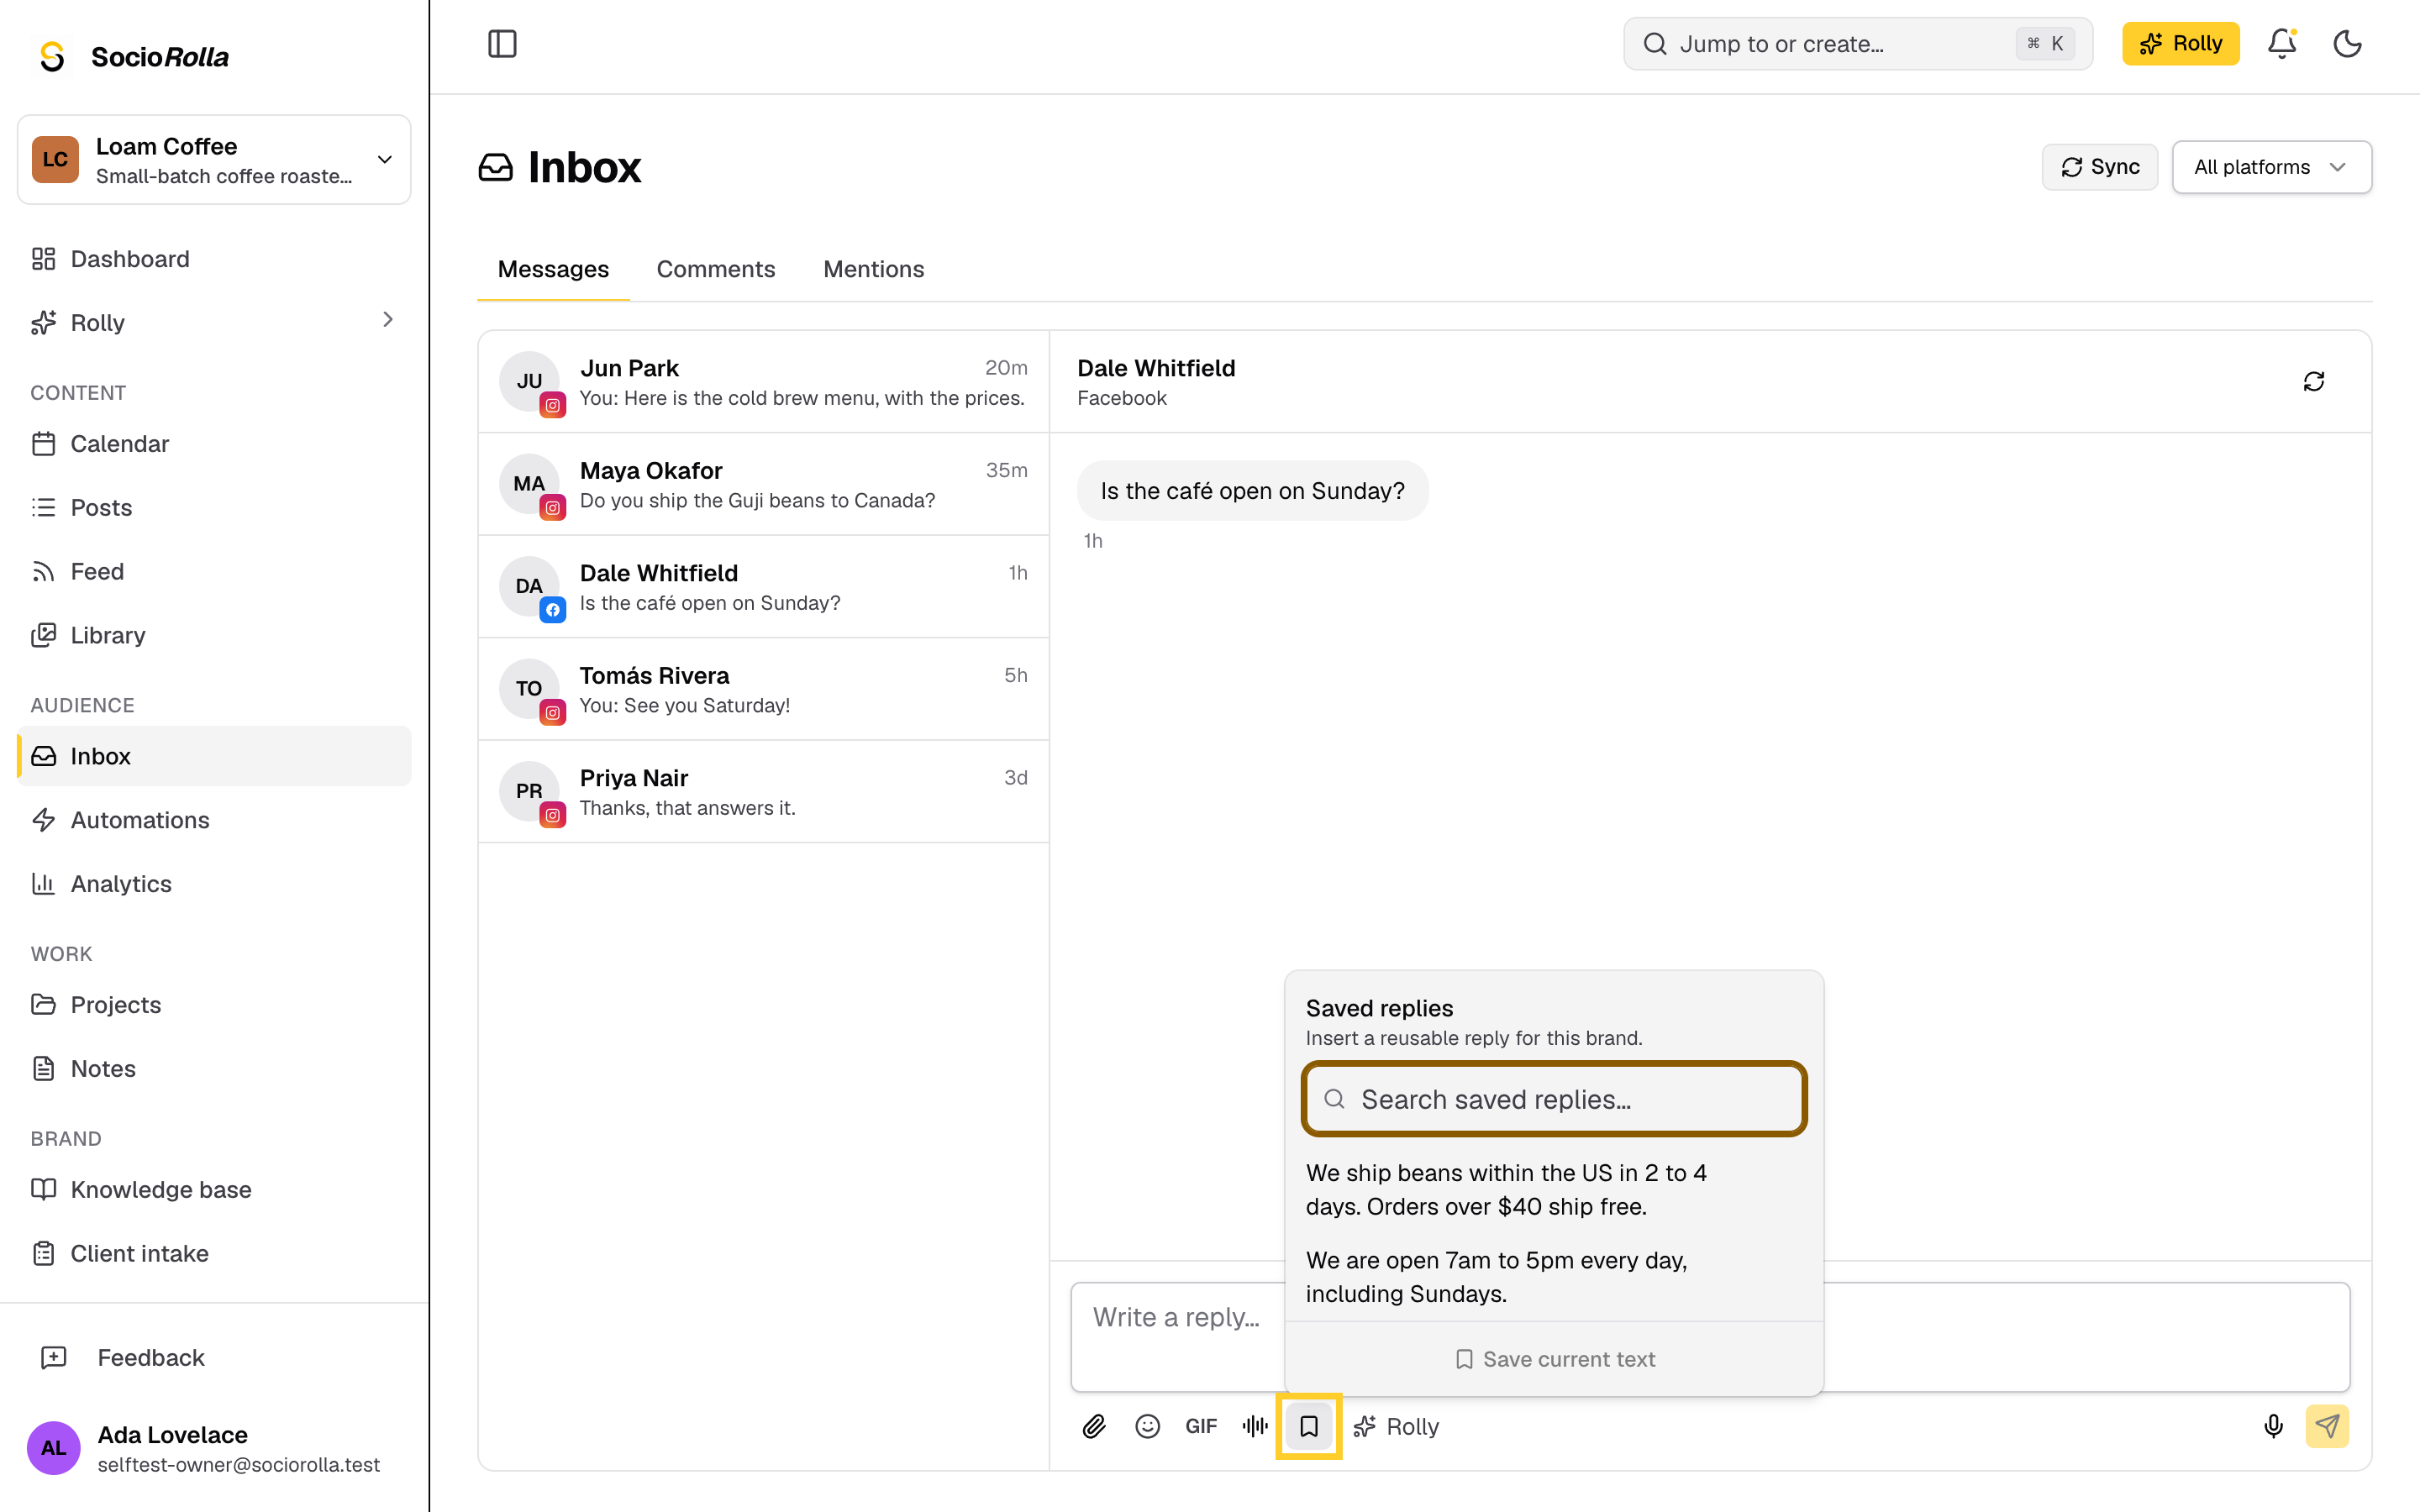2420x1512 pixels.
Task: Open Knowledge base in the sidebar
Action: pos(214,1190)
